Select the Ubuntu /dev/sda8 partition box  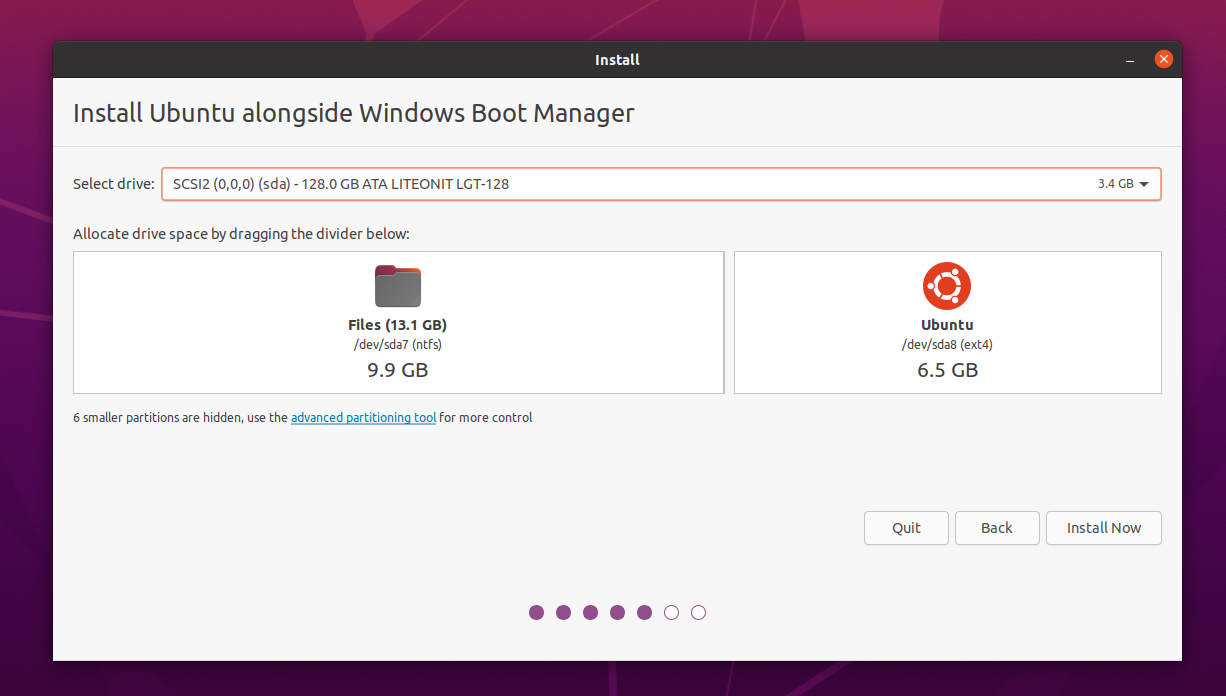tap(948, 322)
